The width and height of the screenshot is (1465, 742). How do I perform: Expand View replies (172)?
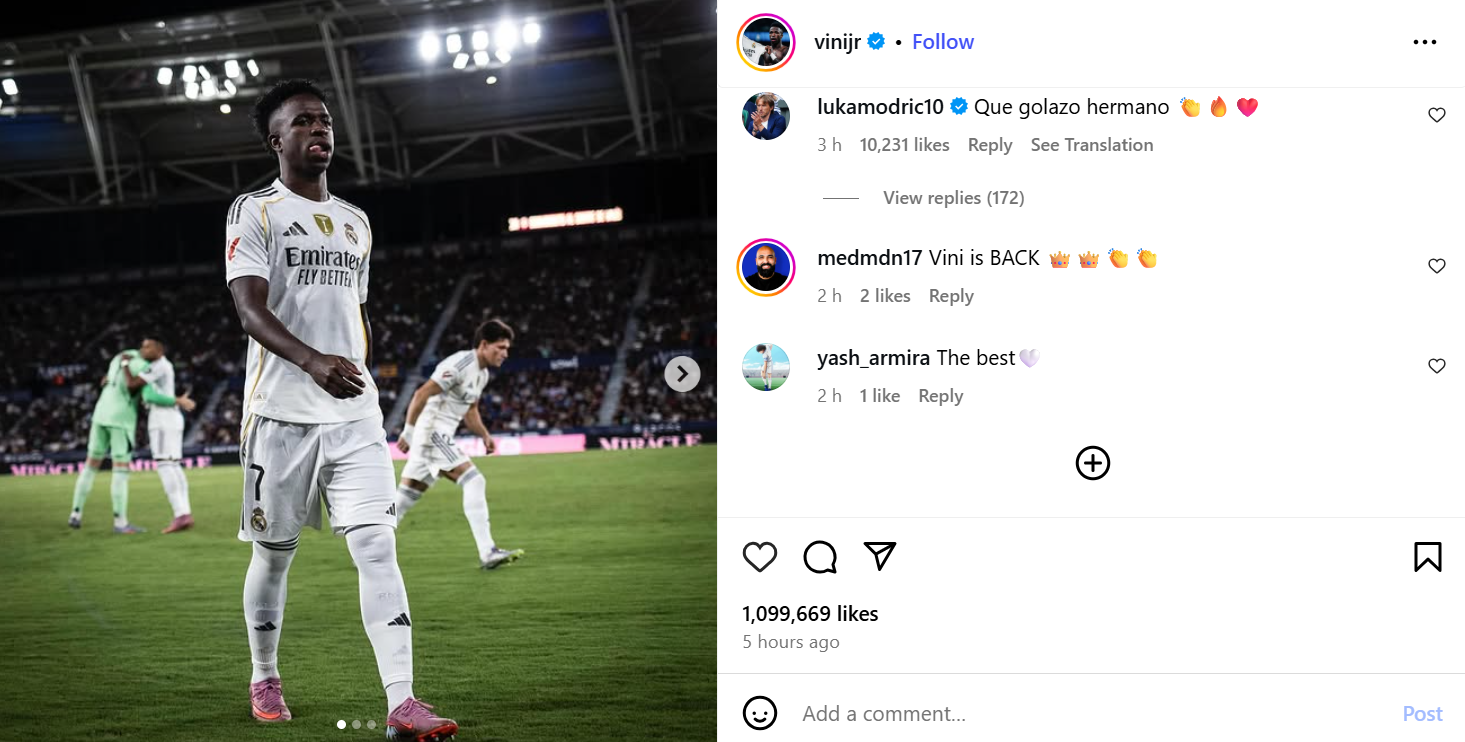click(954, 198)
